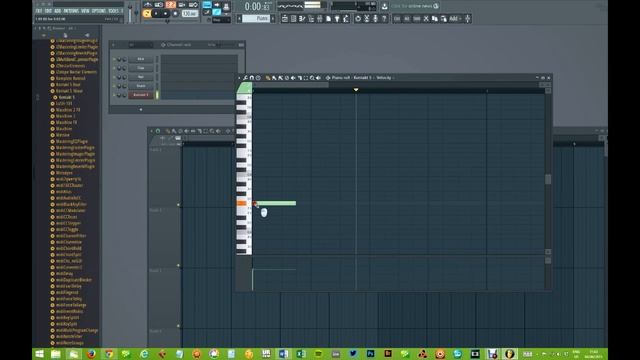This screenshot has width=640, height=360.
Task: Choose the Select tool in piano roll toolbar
Action: (306, 78)
